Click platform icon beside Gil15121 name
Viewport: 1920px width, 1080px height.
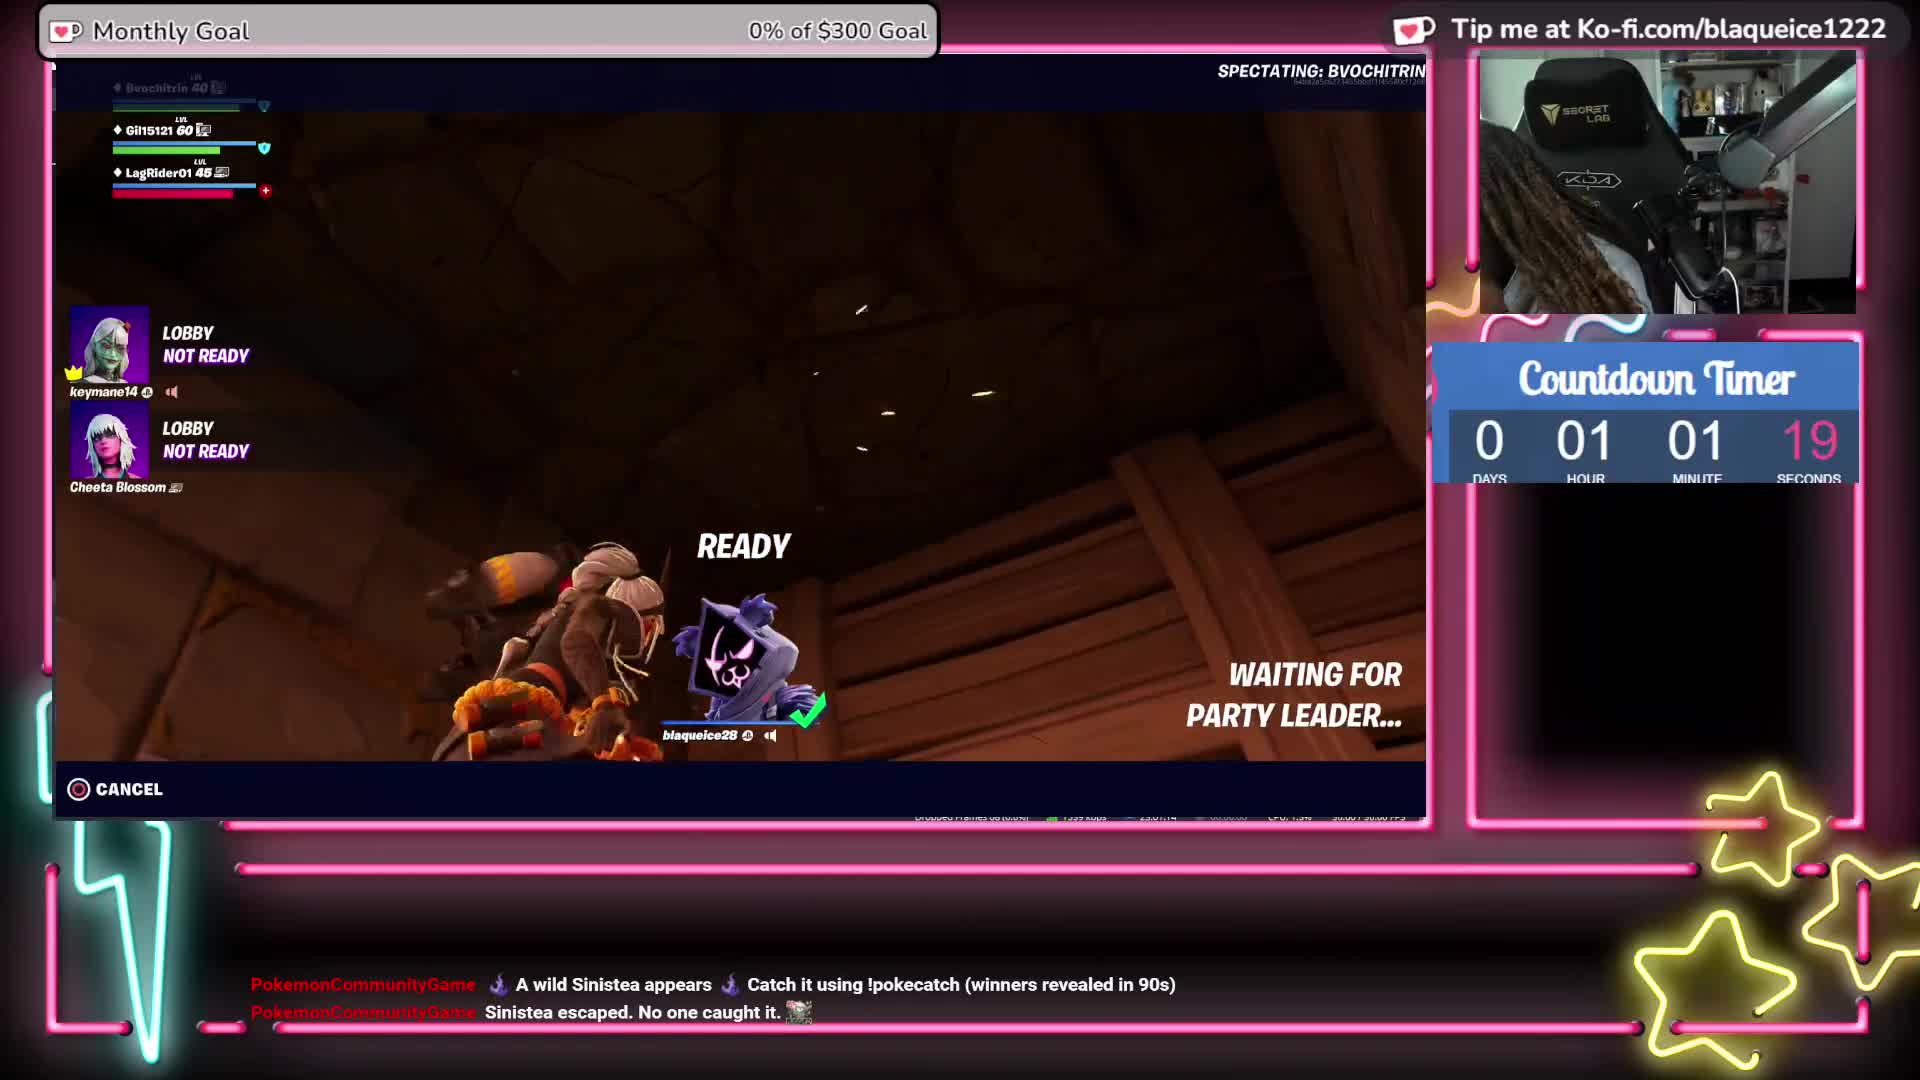(204, 130)
